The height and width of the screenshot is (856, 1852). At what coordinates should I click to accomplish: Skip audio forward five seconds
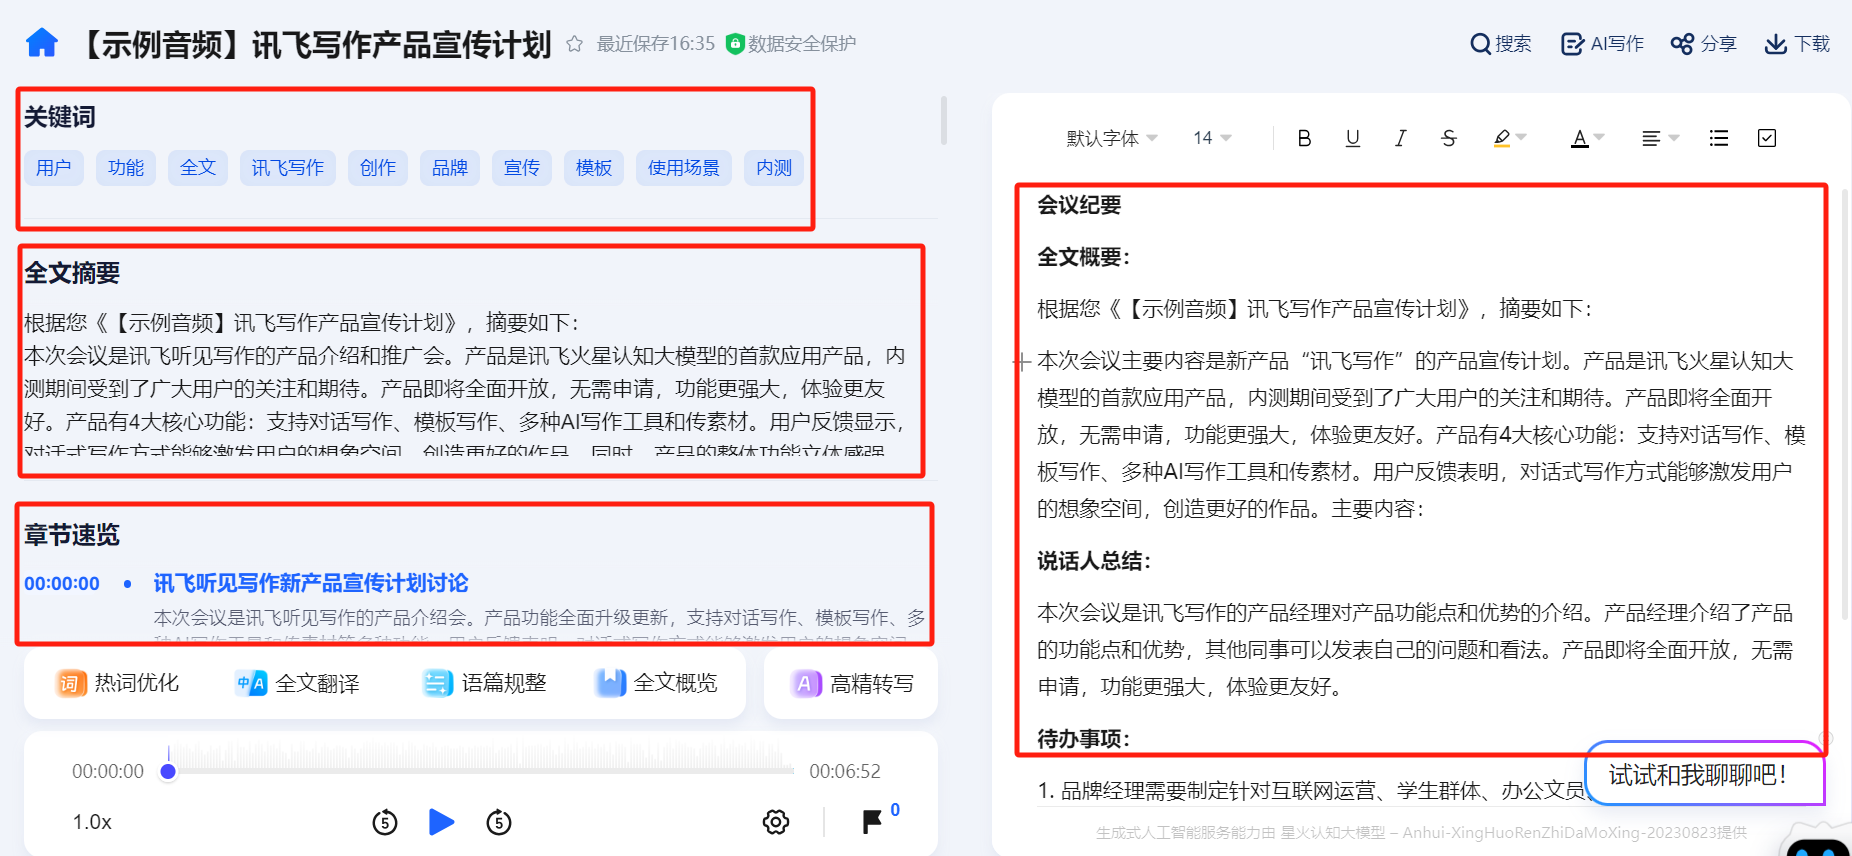click(499, 822)
